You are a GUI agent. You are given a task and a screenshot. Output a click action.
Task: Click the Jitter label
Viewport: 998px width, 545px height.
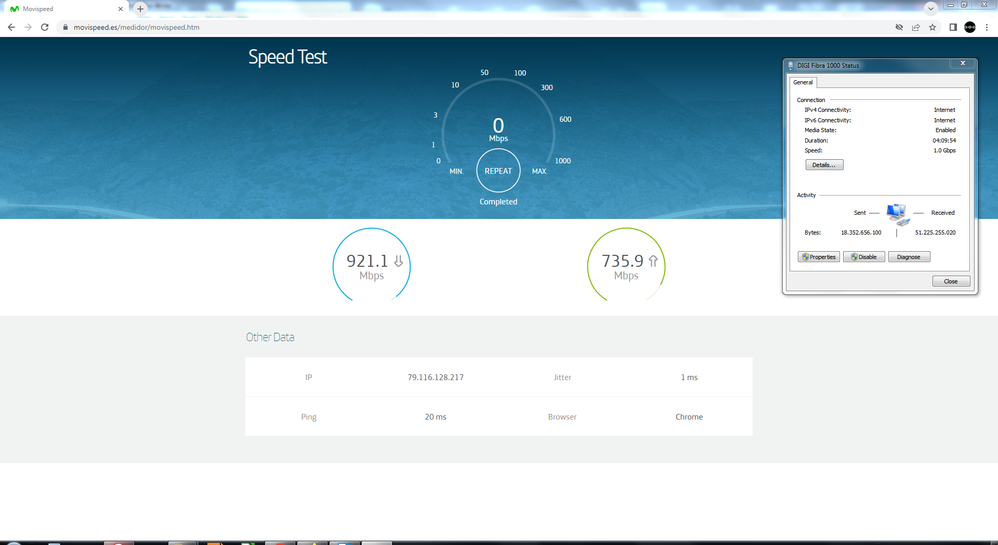562,378
